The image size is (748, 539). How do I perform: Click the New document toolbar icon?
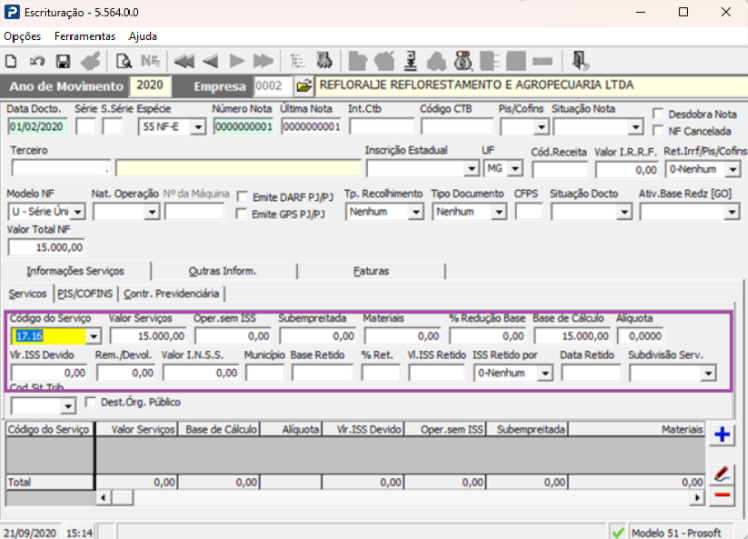click(x=12, y=60)
